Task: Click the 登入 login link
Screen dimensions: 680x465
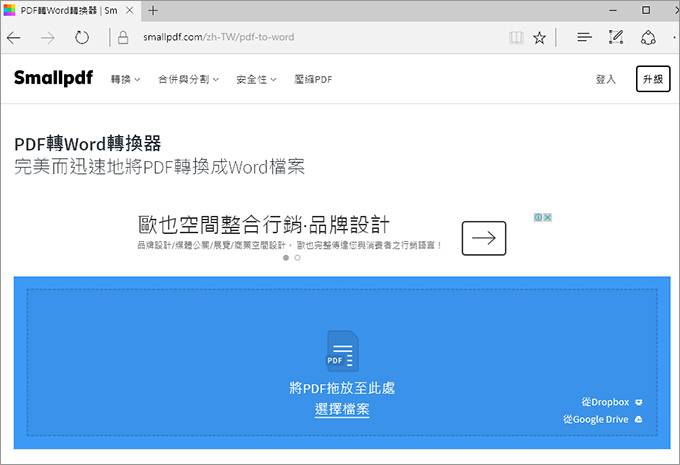Action: [605, 79]
